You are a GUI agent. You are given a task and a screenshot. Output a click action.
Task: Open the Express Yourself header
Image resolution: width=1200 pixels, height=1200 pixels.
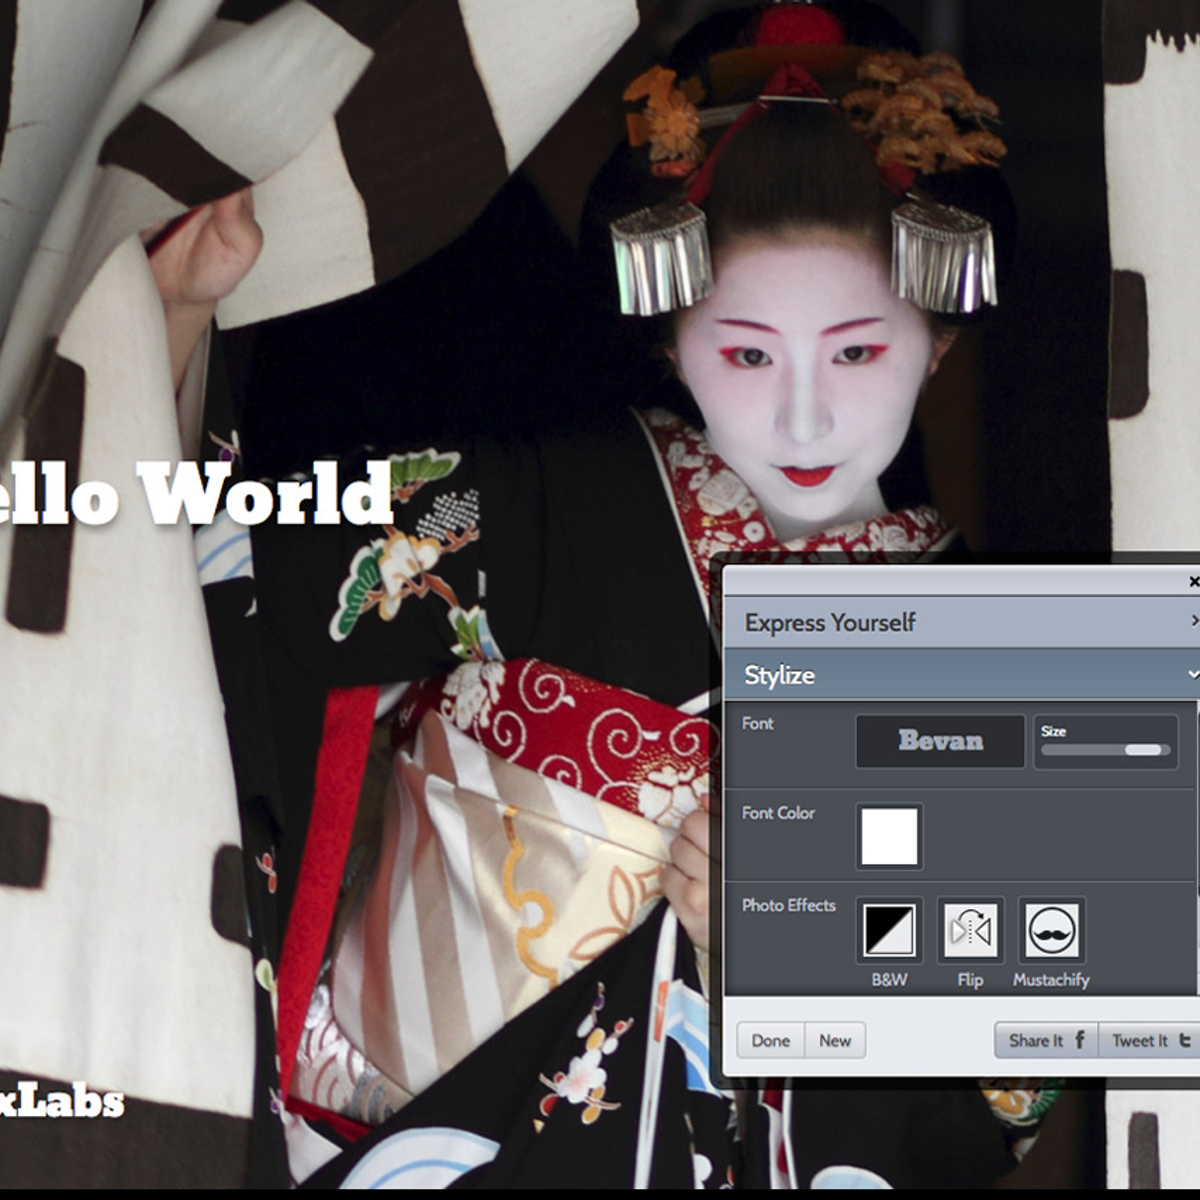tap(830, 623)
